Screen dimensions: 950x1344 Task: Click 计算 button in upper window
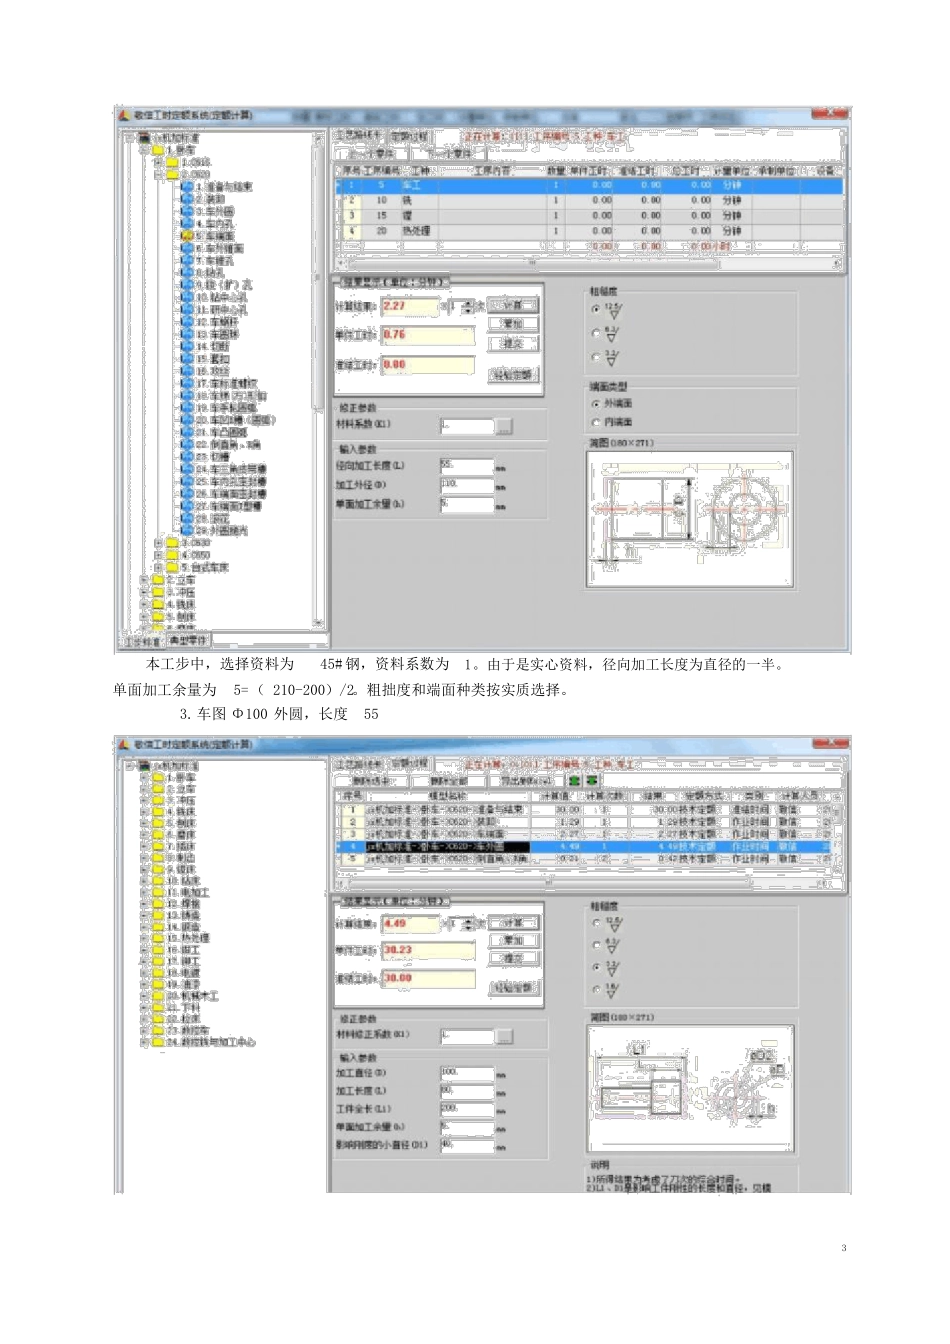(513, 305)
